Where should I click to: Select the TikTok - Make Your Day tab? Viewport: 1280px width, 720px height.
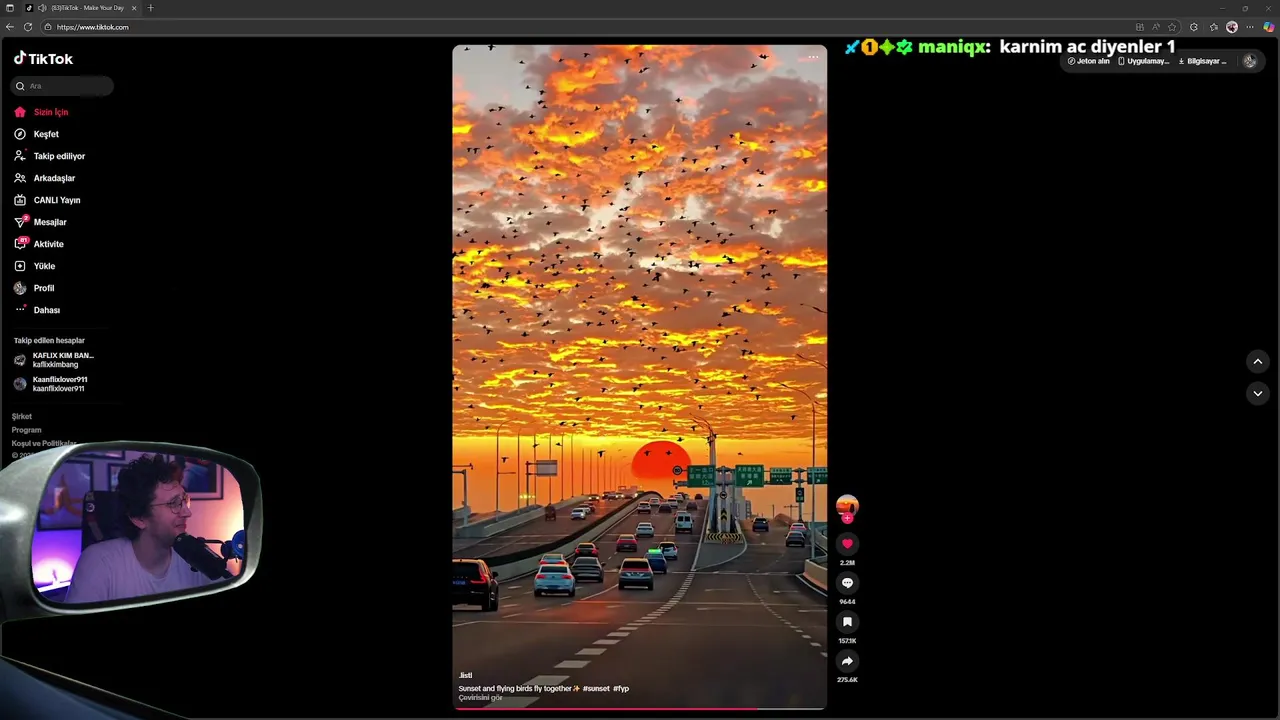(80, 8)
